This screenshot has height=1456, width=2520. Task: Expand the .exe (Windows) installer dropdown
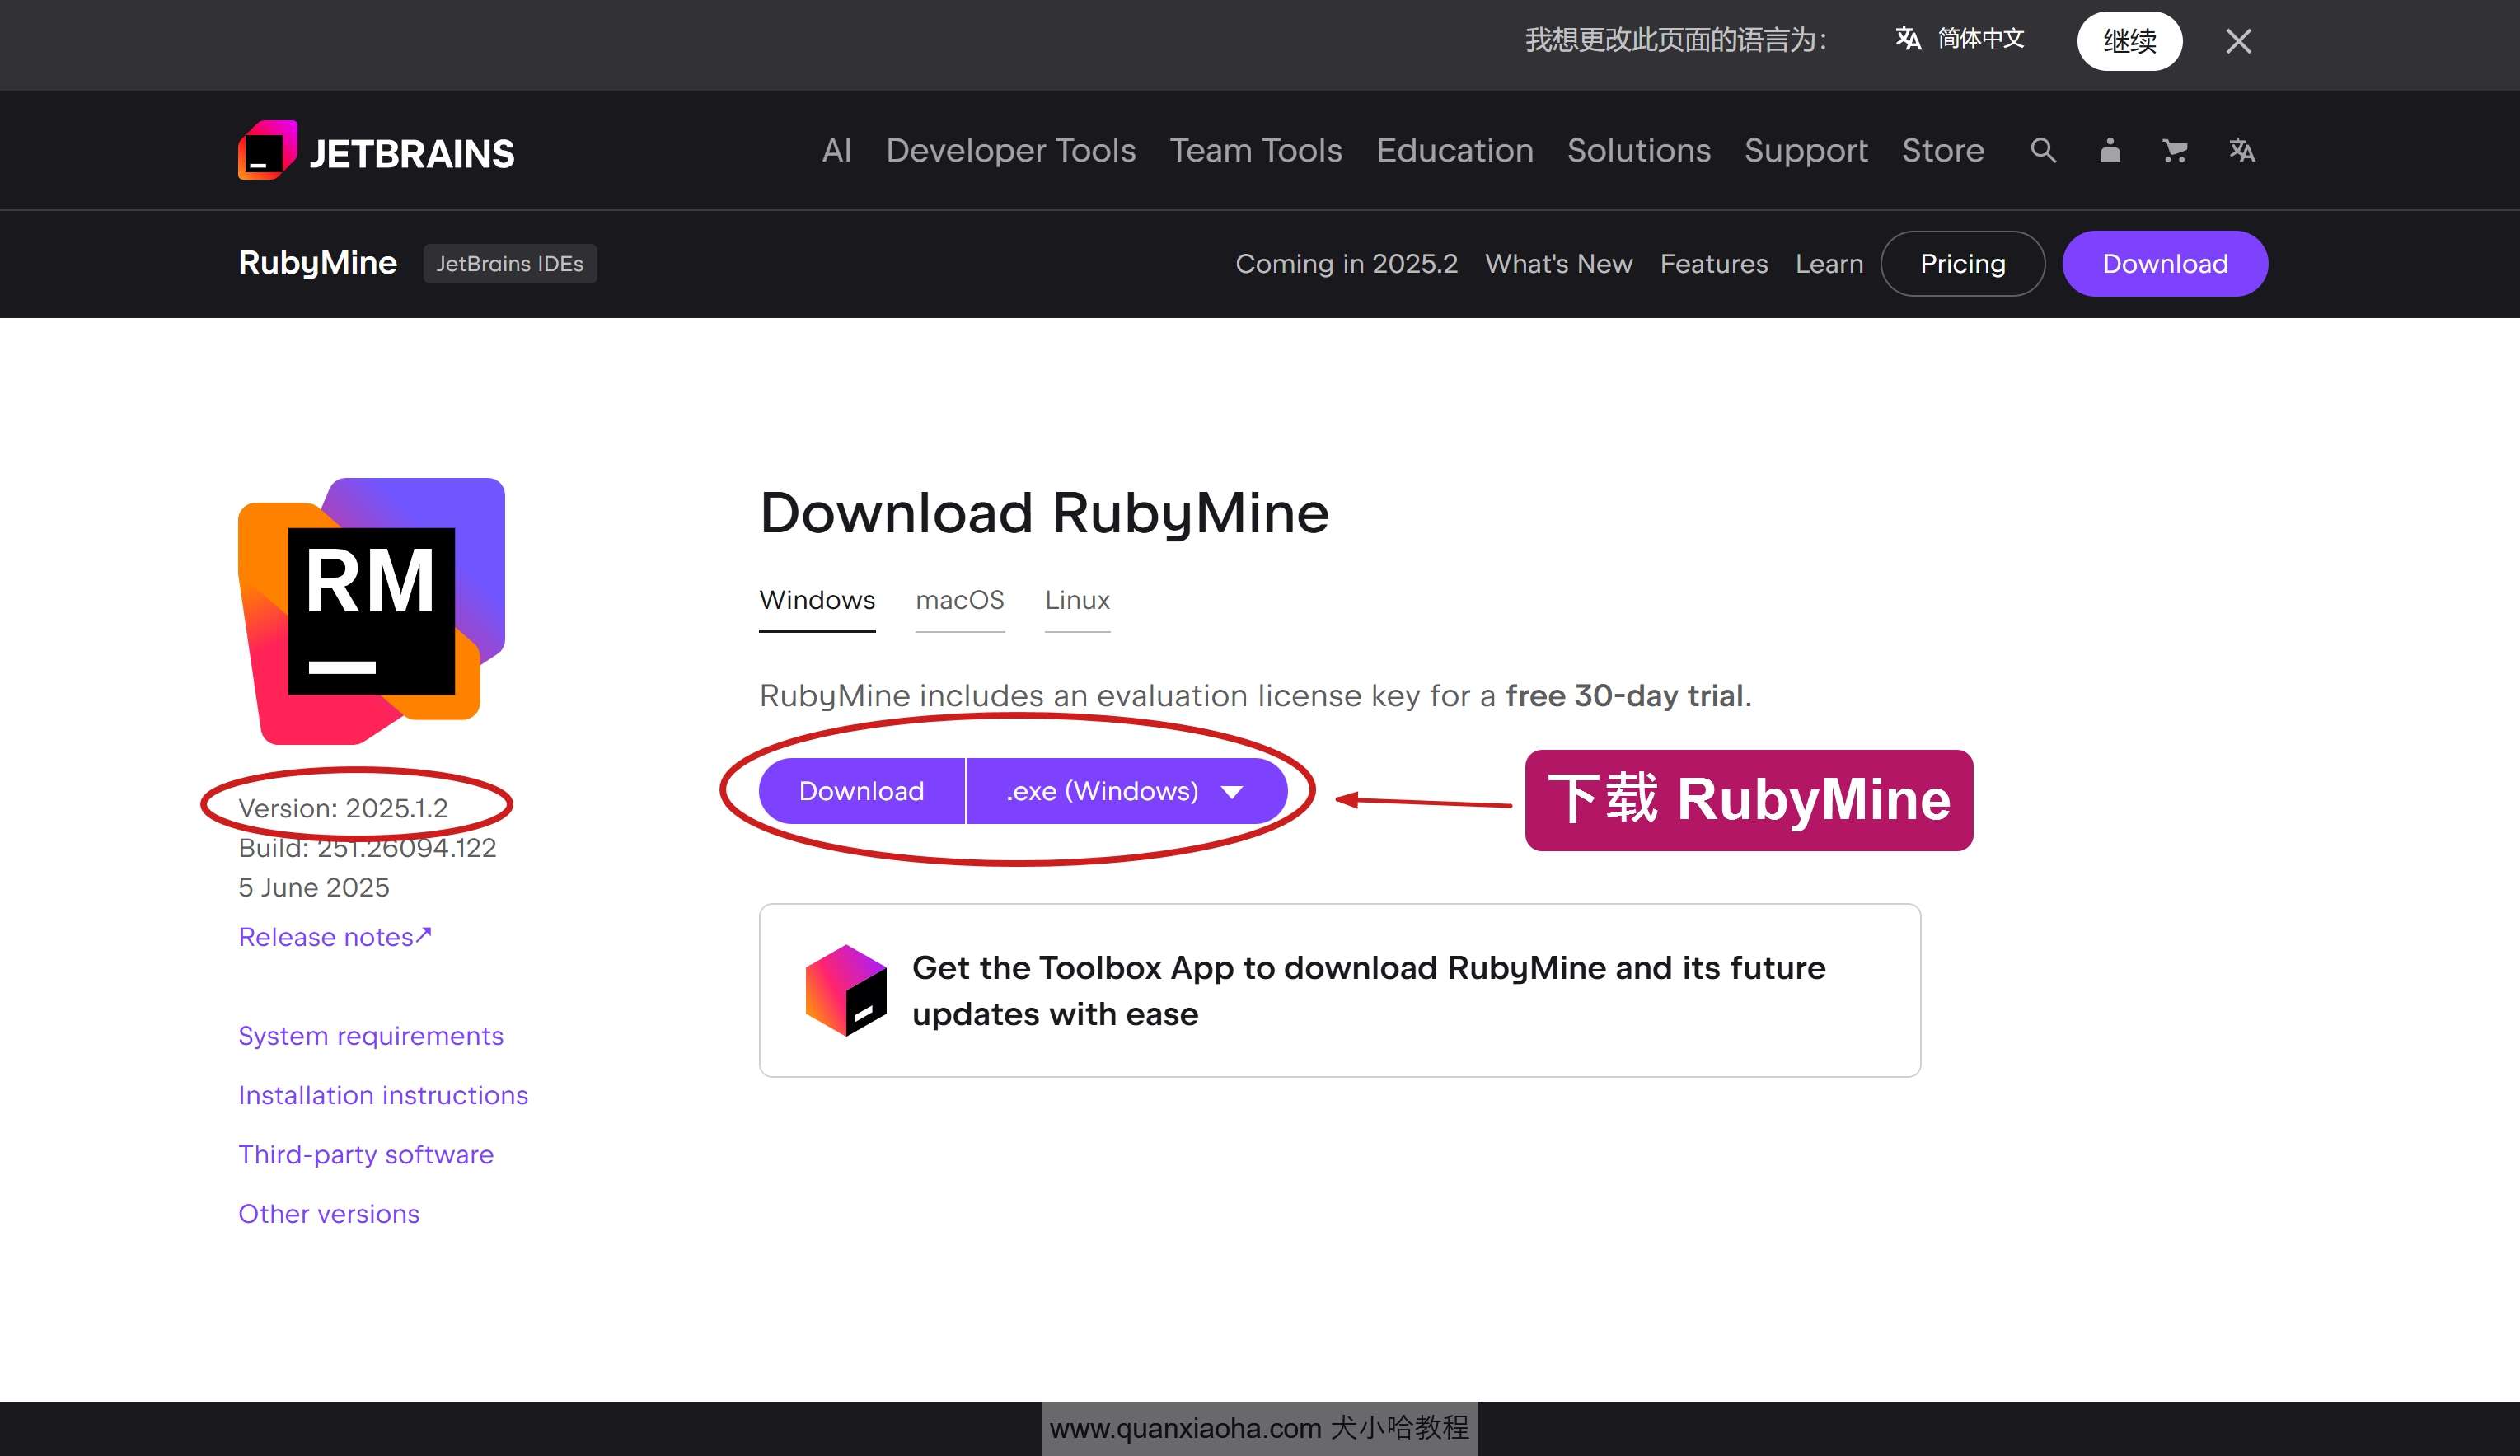pyautogui.click(x=1126, y=791)
